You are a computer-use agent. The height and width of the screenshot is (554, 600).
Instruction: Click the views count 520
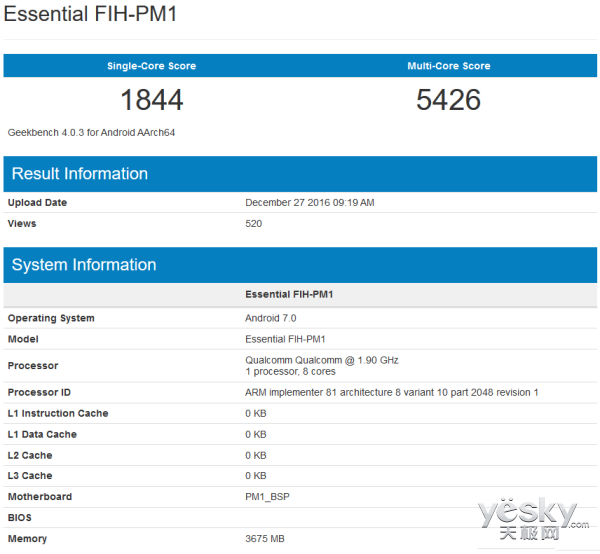coord(253,223)
